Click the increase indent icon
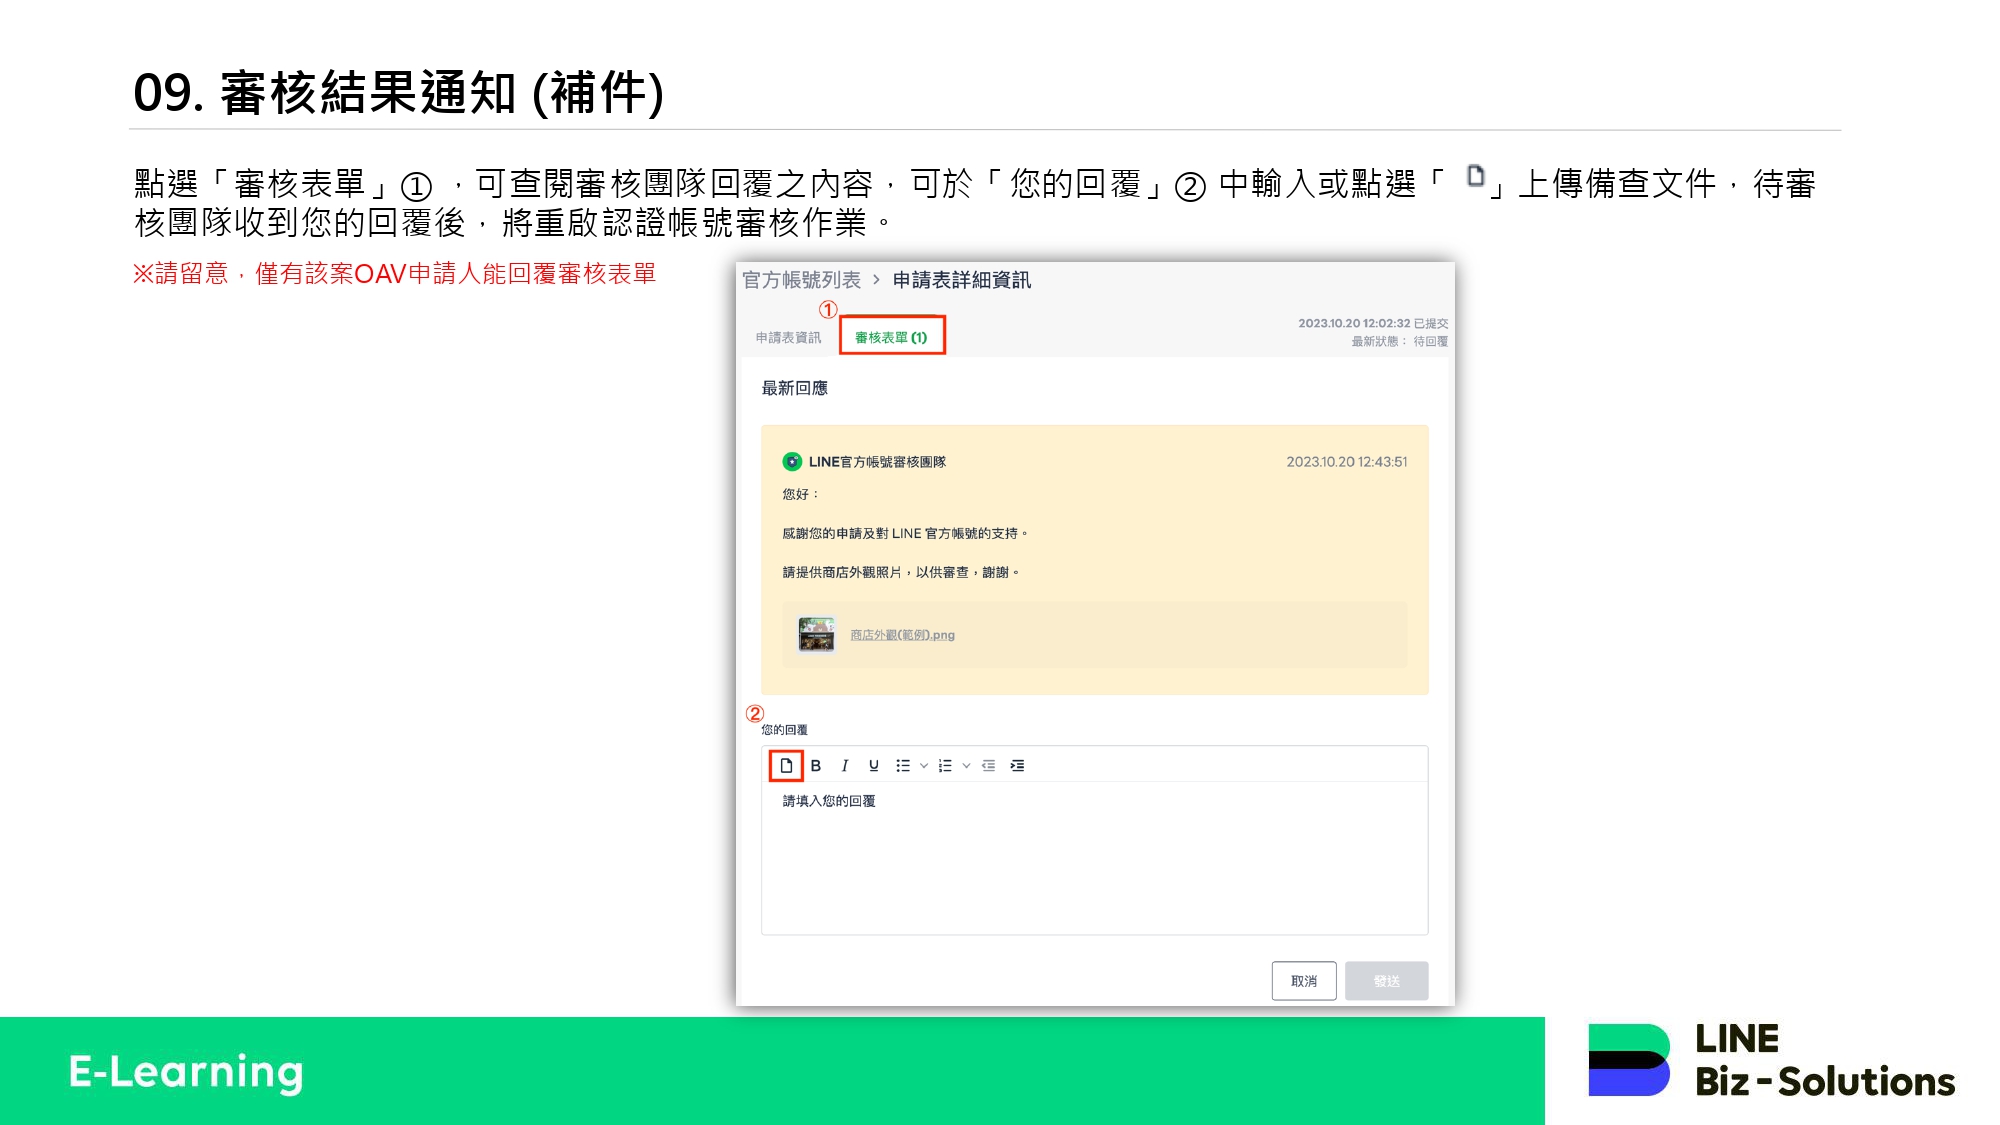 point(1017,766)
